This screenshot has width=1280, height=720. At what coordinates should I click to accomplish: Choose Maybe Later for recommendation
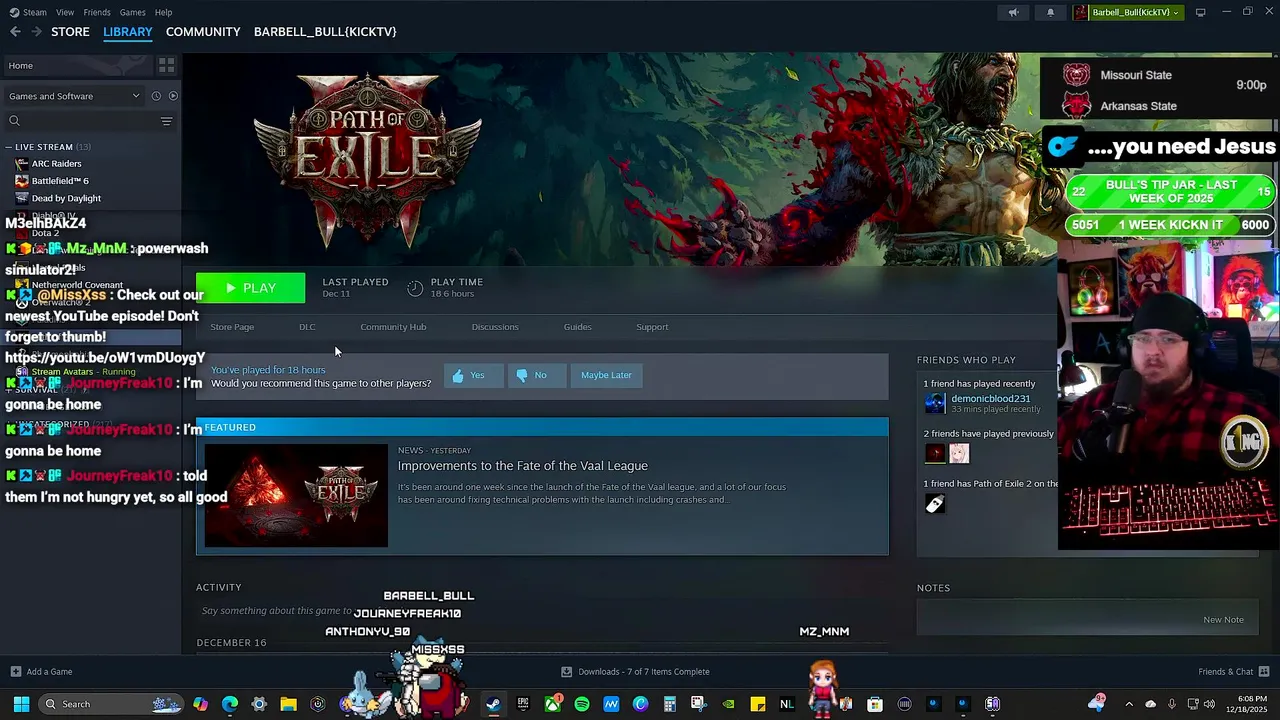pos(606,375)
